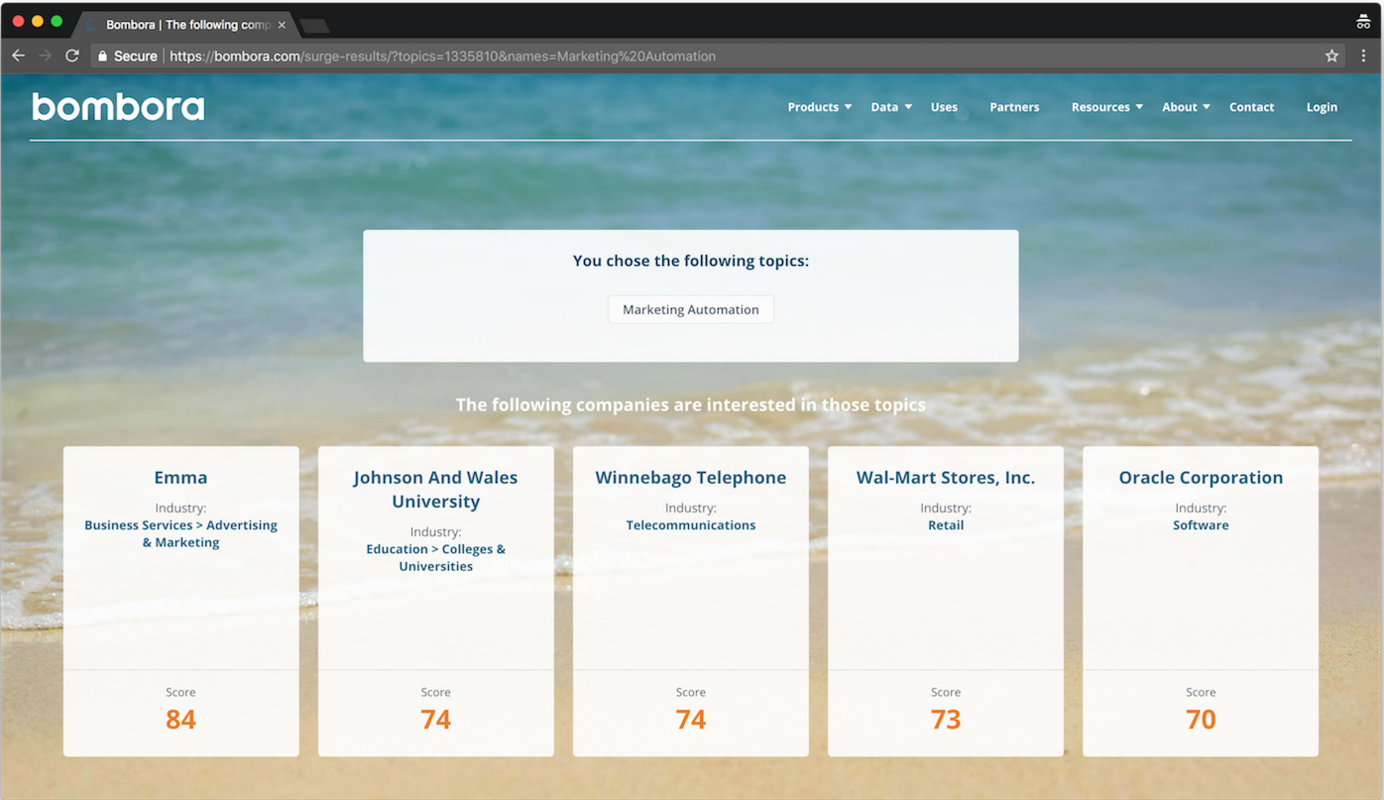Click the Login link

coord(1321,107)
